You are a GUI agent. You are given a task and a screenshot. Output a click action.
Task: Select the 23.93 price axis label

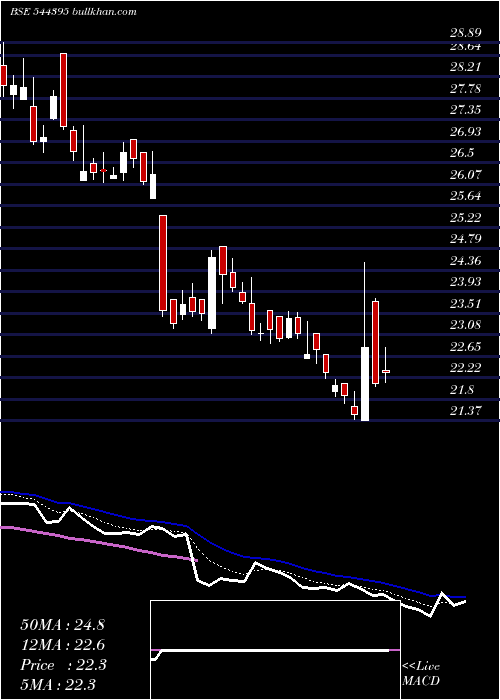point(465,282)
